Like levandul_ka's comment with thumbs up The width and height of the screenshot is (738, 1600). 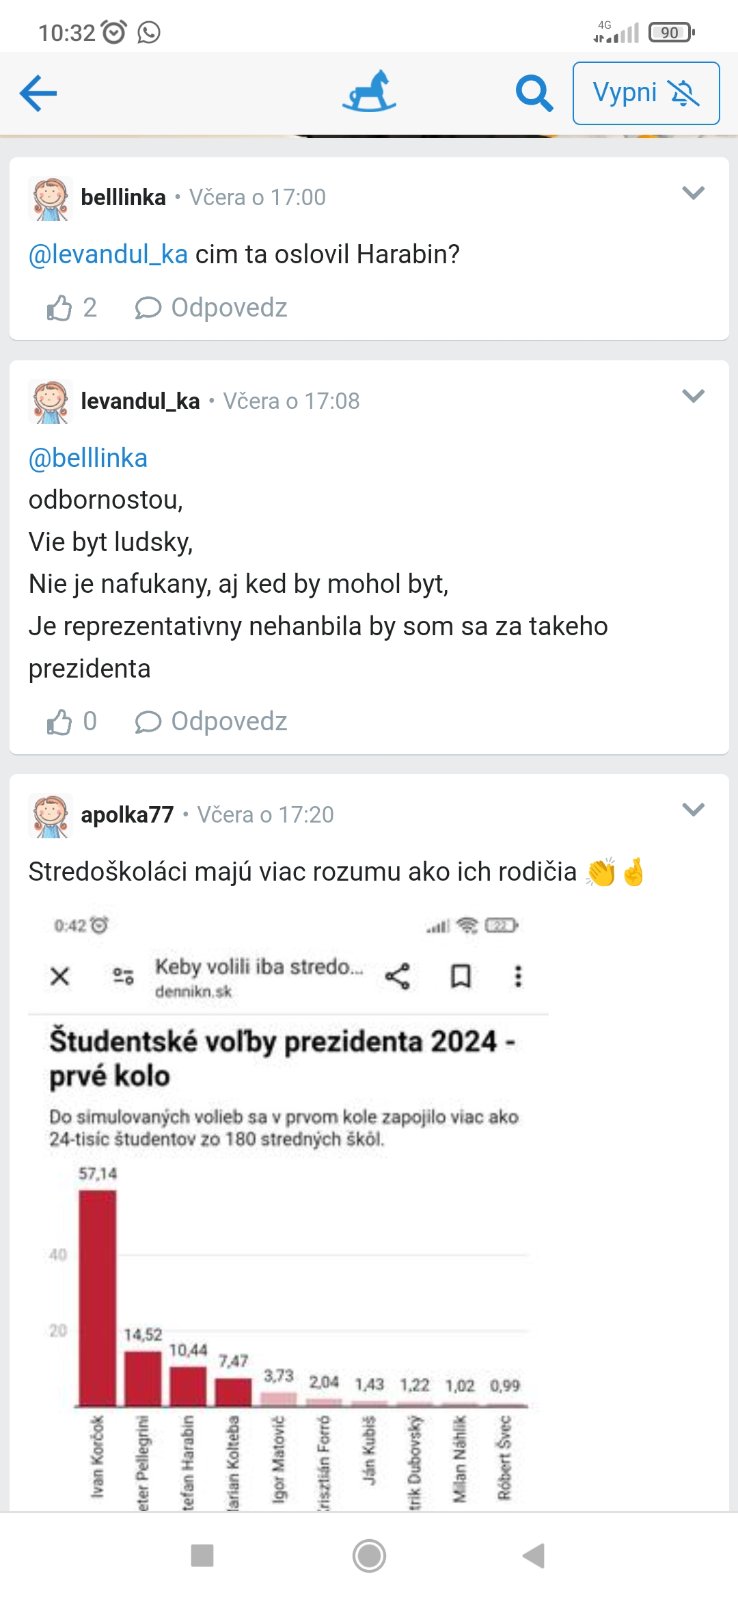pyautogui.click(x=60, y=722)
